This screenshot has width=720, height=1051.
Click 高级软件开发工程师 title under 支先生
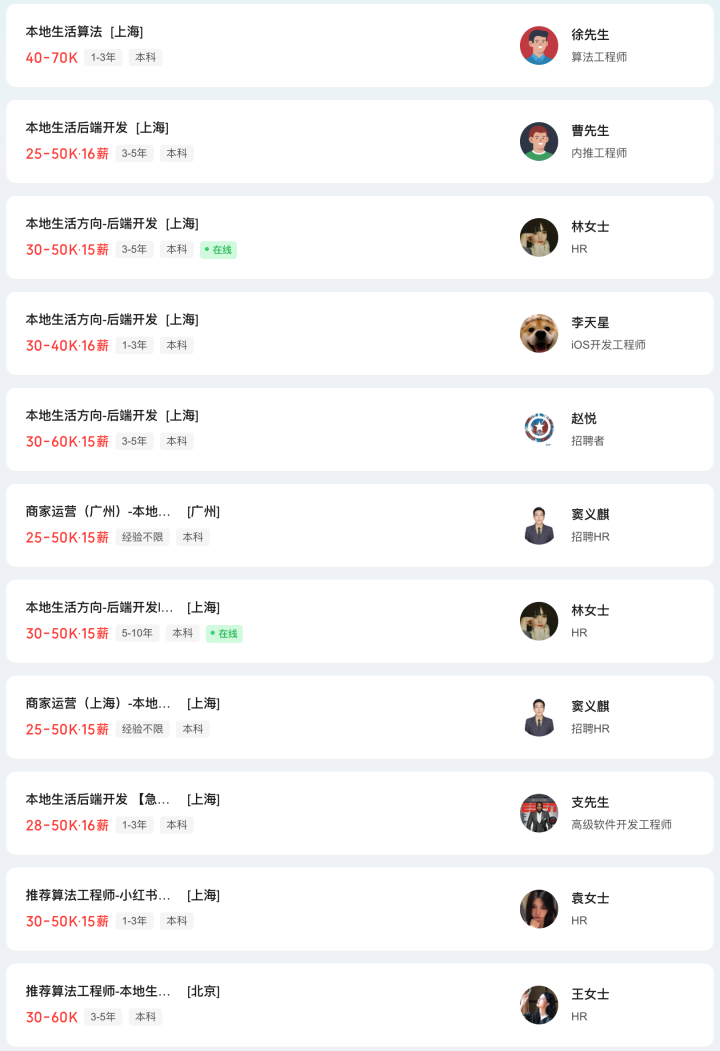621,825
